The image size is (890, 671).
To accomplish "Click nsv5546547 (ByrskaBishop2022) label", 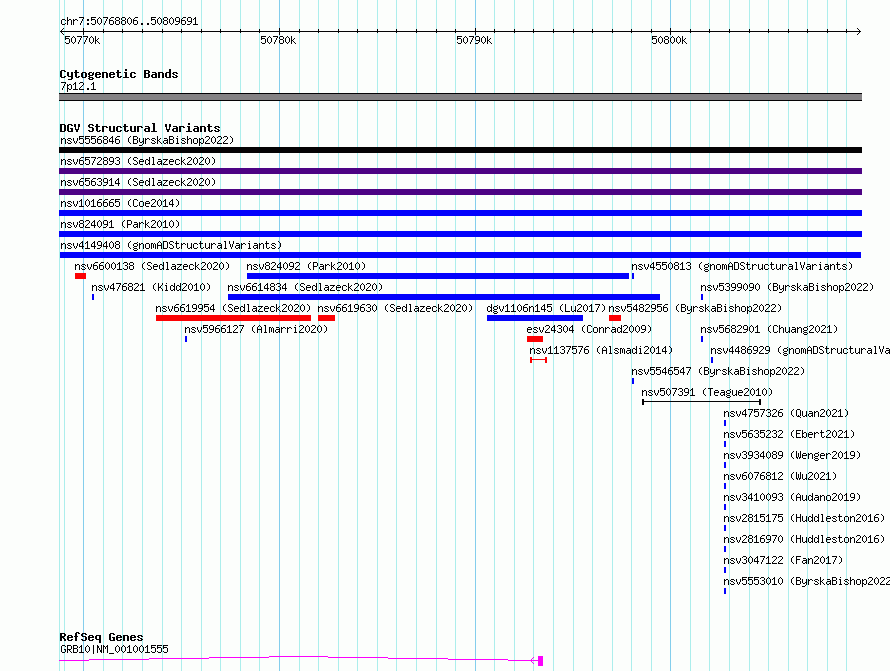I will click(x=718, y=371).
